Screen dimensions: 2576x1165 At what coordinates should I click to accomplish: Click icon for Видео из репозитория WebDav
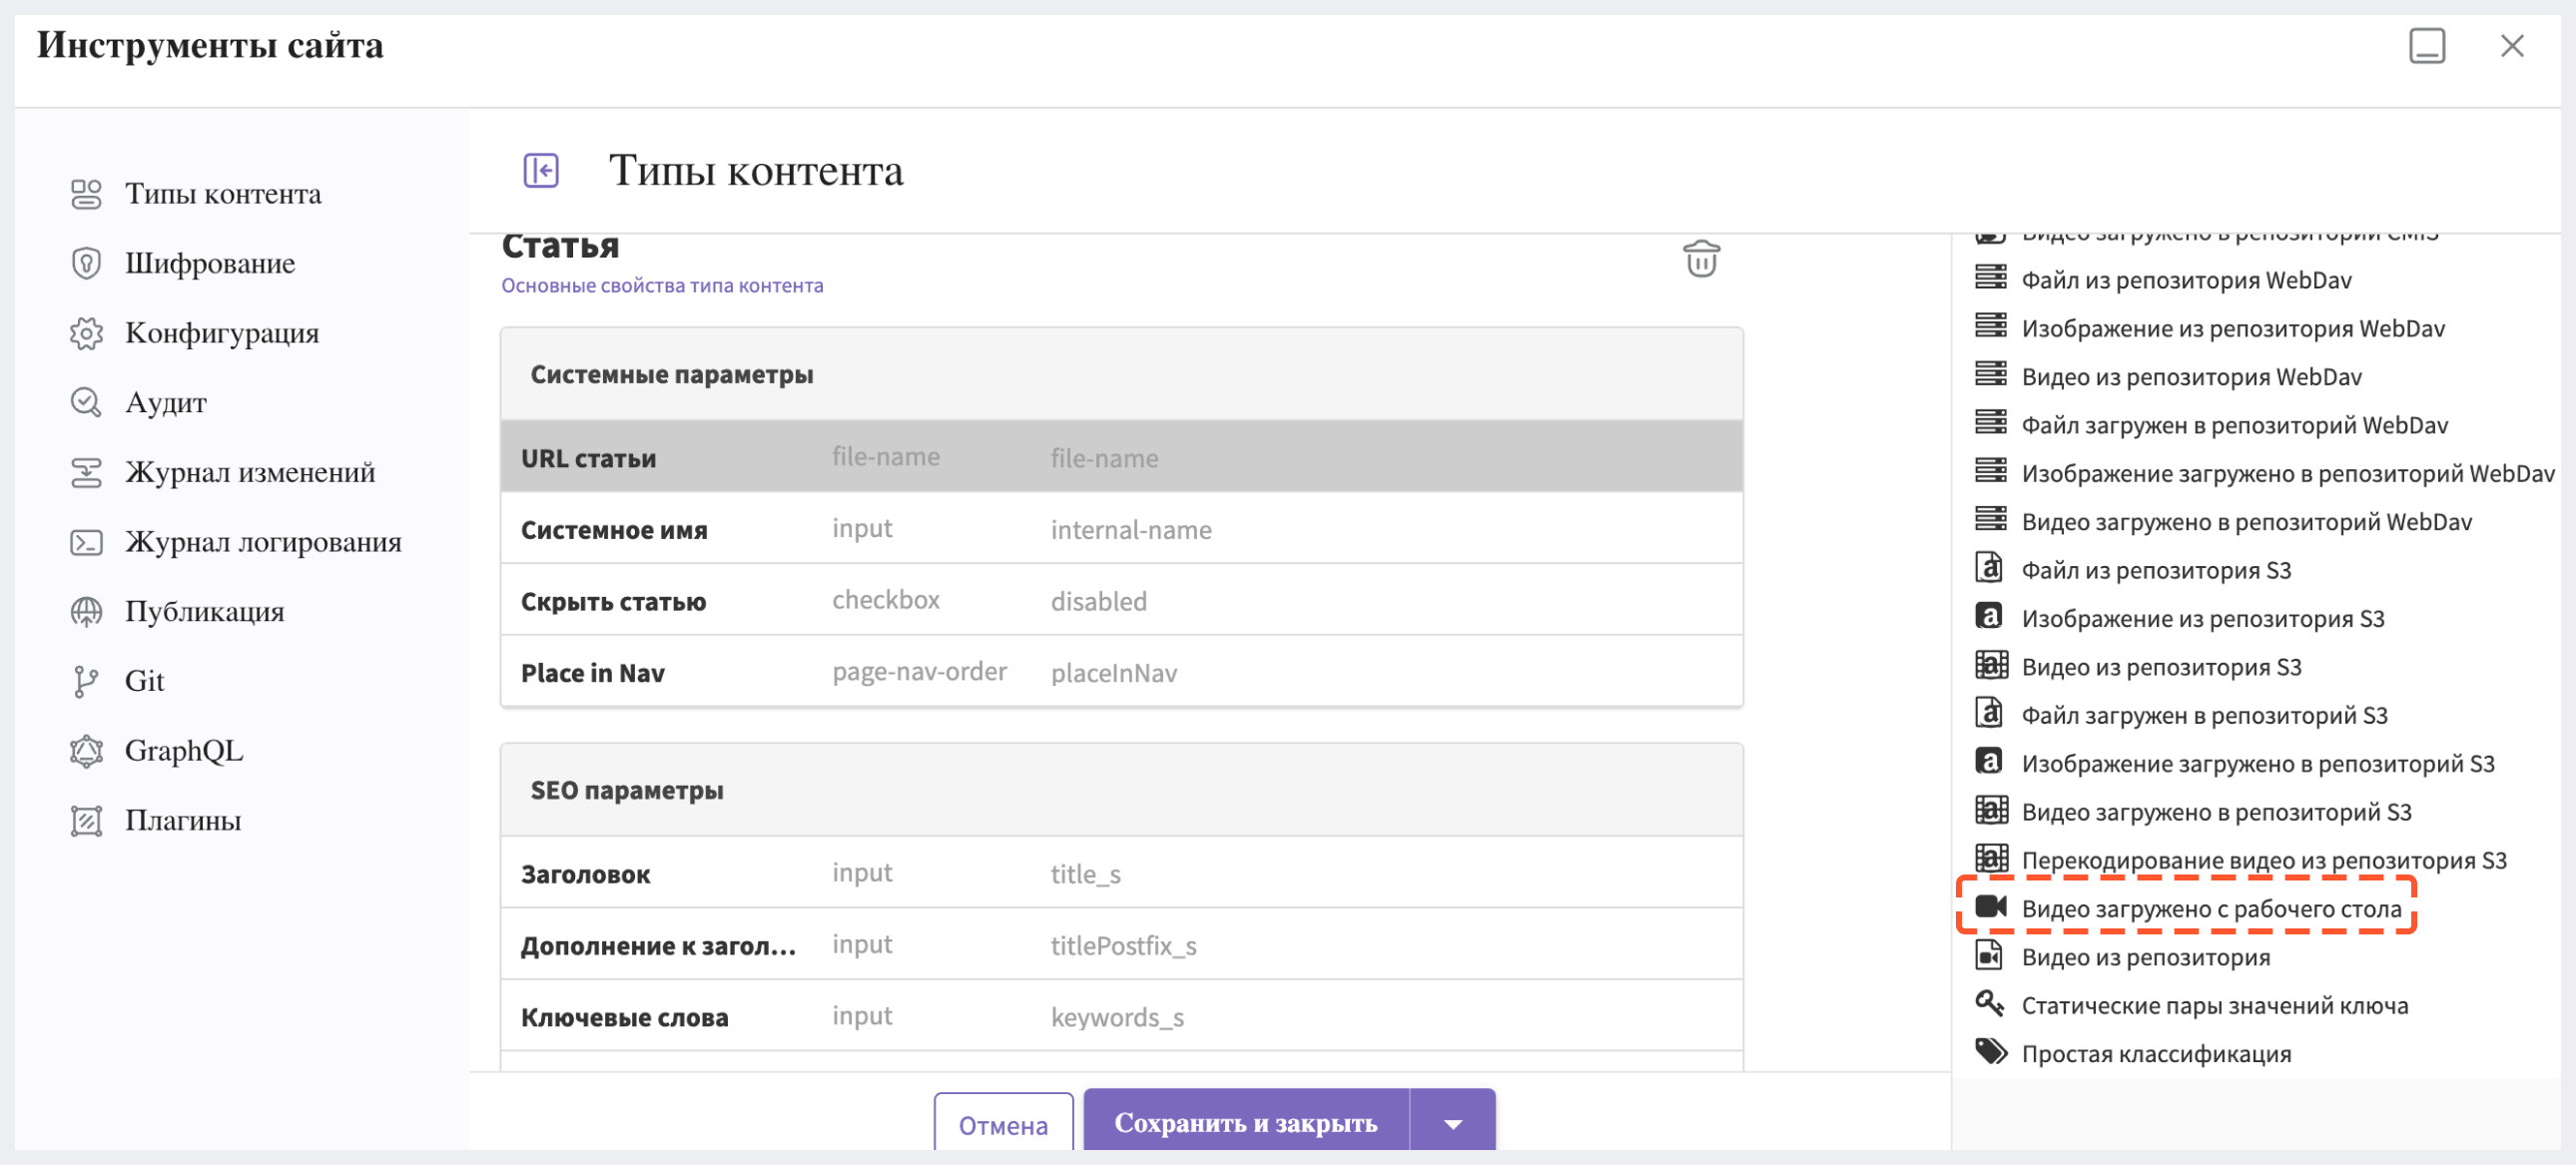pyautogui.click(x=1990, y=374)
